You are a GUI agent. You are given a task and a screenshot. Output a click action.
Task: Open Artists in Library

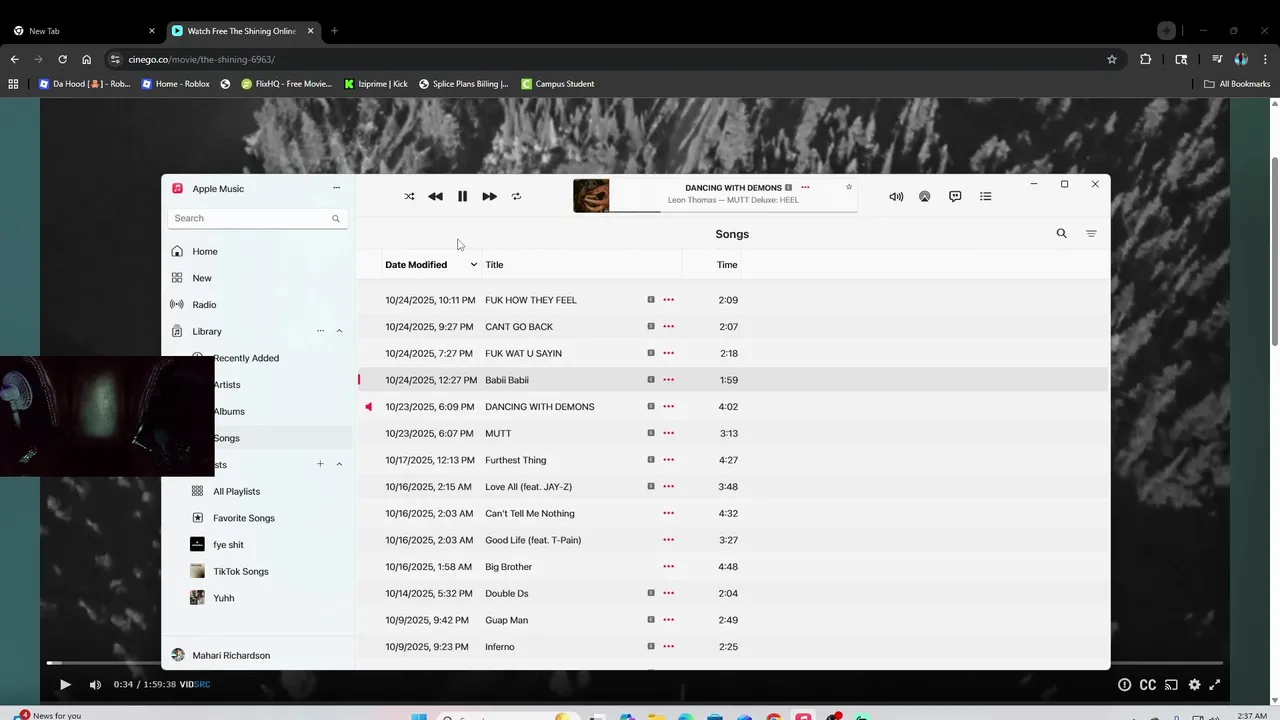click(x=227, y=384)
